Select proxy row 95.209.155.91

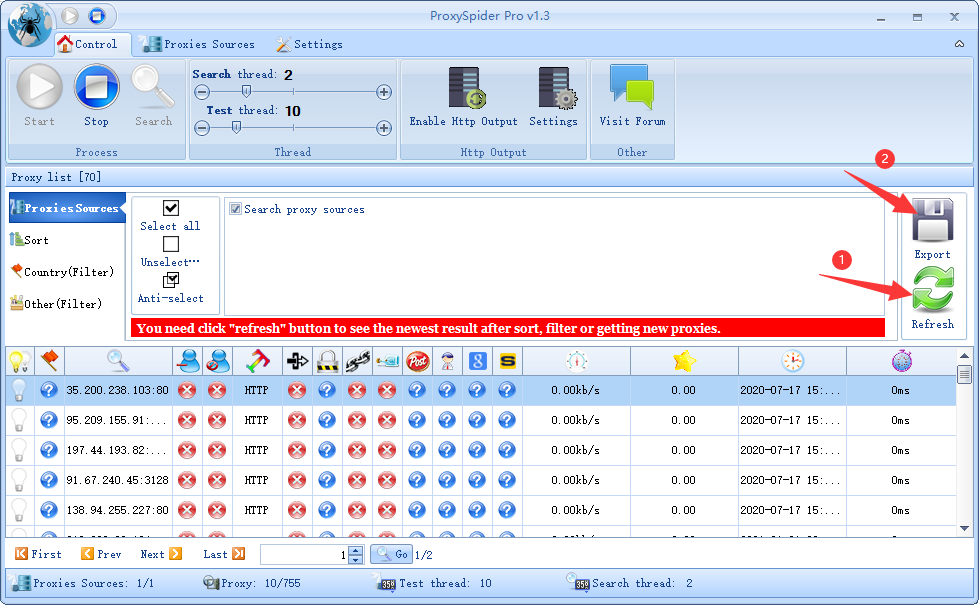[x=117, y=421]
